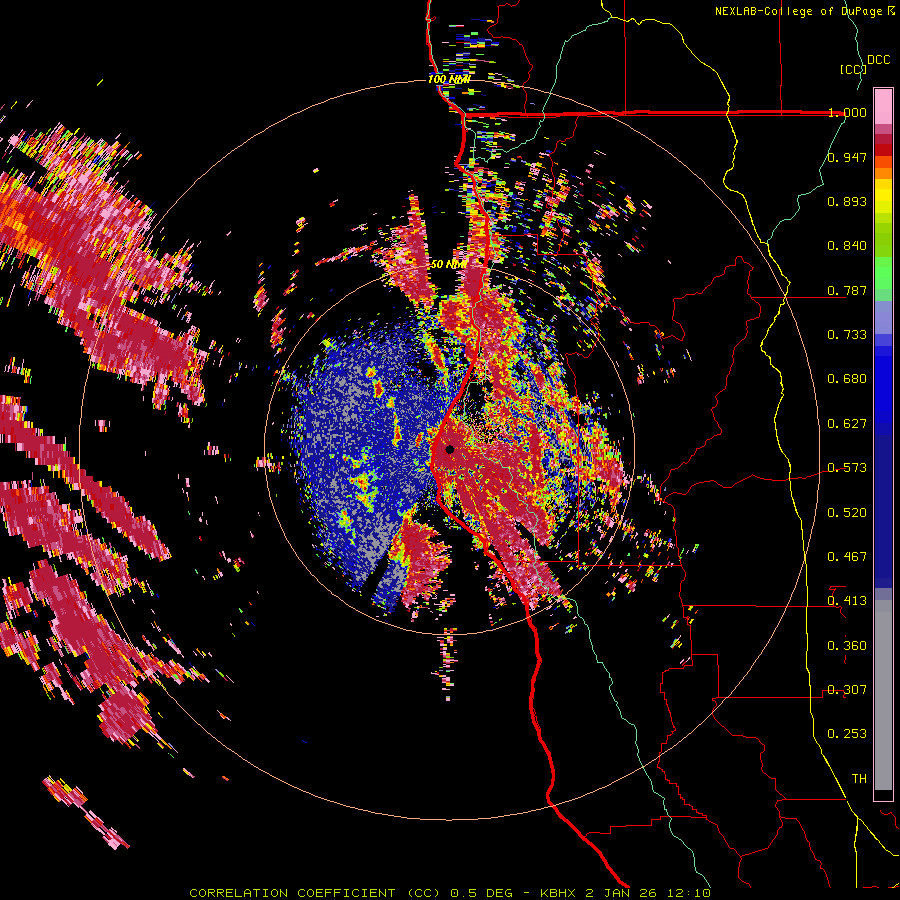This screenshot has width=900, height=900.
Task: Click the 50 NM range ring label
Action: pyautogui.click(x=448, y=265)
